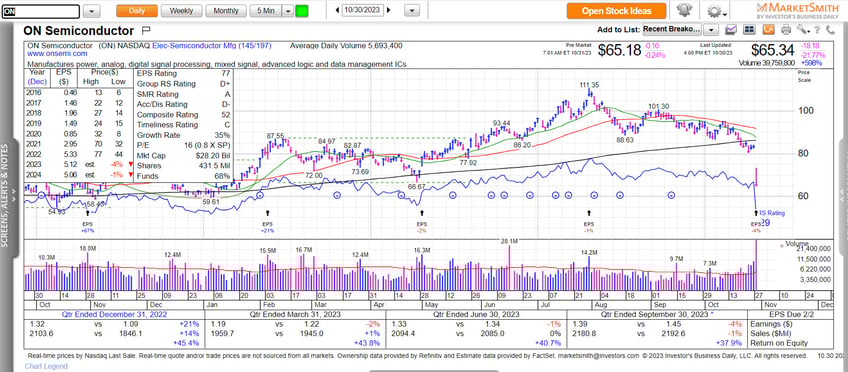848x372 pixels.
Task: Click the chart view icon beside Add to List
Action: click(x=731, y=30)
